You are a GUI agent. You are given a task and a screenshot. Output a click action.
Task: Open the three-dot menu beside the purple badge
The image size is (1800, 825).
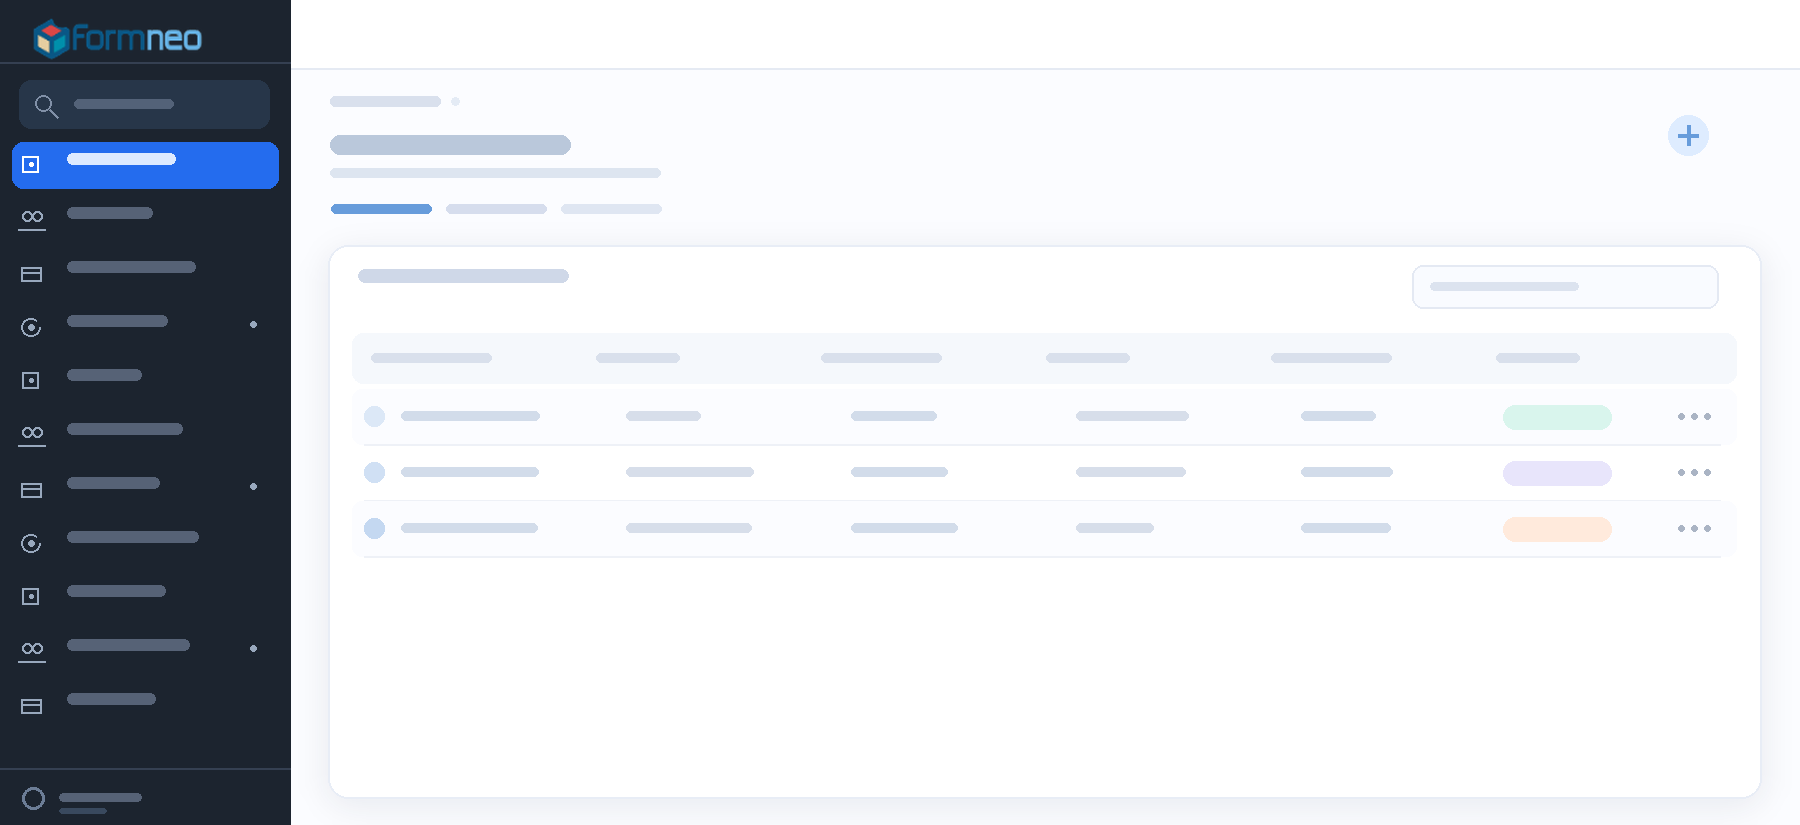click(x=1694, y=472)
